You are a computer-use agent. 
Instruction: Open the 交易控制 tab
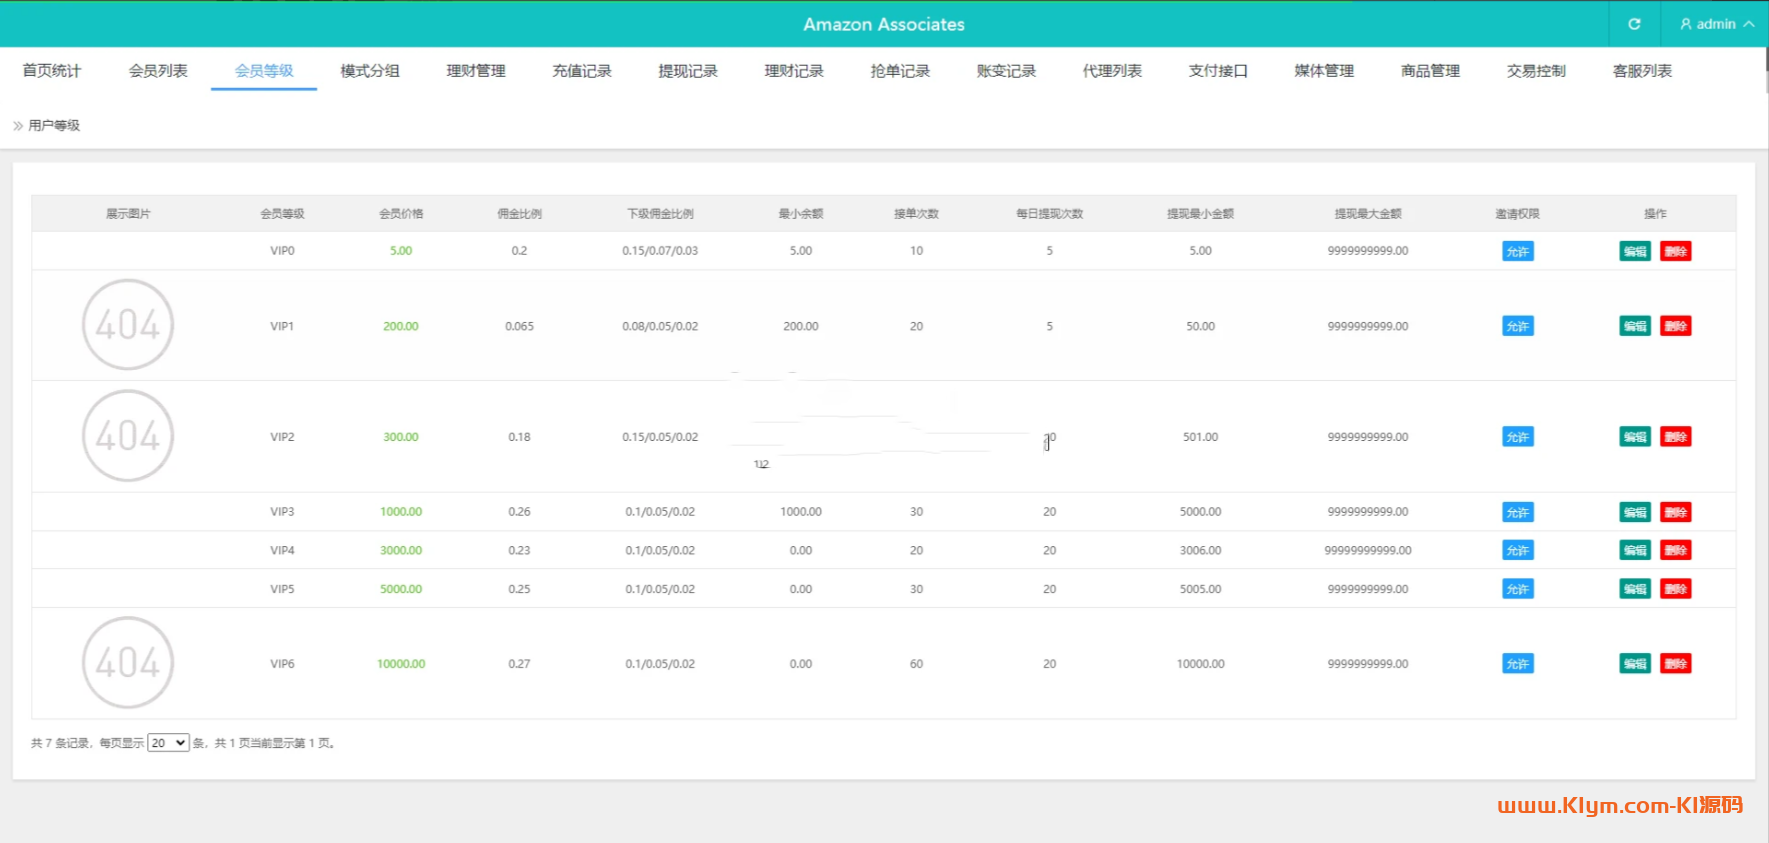pos(1536,71)
